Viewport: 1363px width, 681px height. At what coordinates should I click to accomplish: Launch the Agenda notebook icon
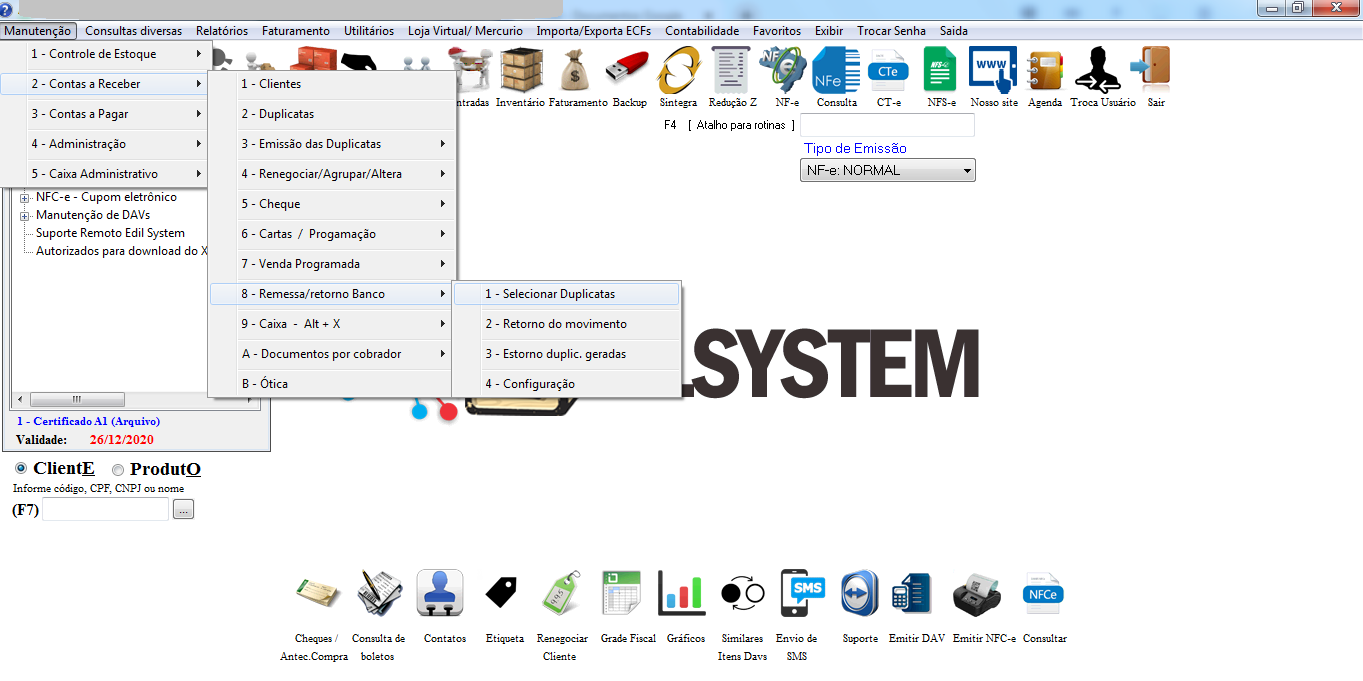coord(1045,70)
